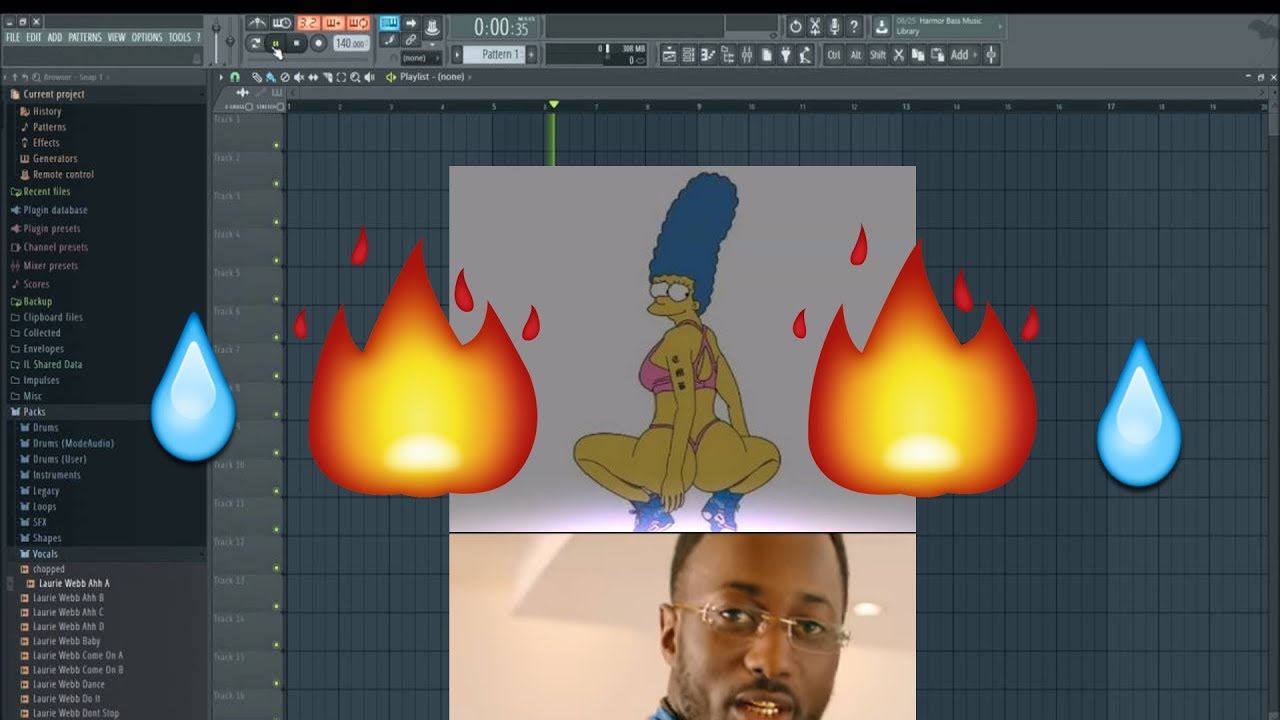Click the pause button in transport
The width and height of the screenshot is (1280, 720).
[276, 43]
